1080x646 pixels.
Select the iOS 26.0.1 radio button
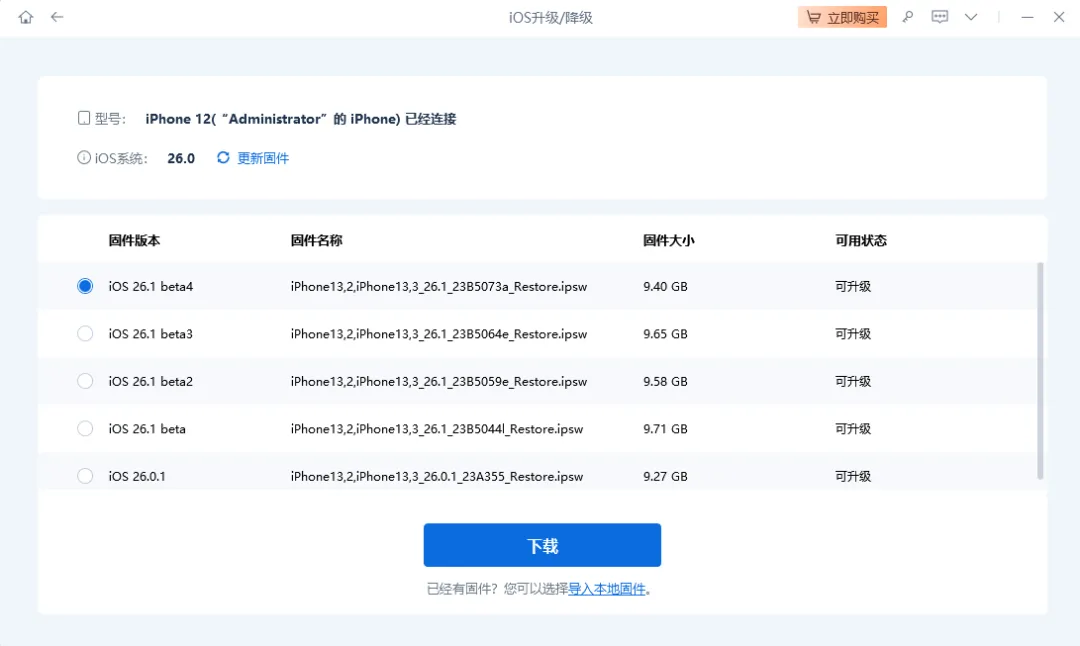coord(85,476)
